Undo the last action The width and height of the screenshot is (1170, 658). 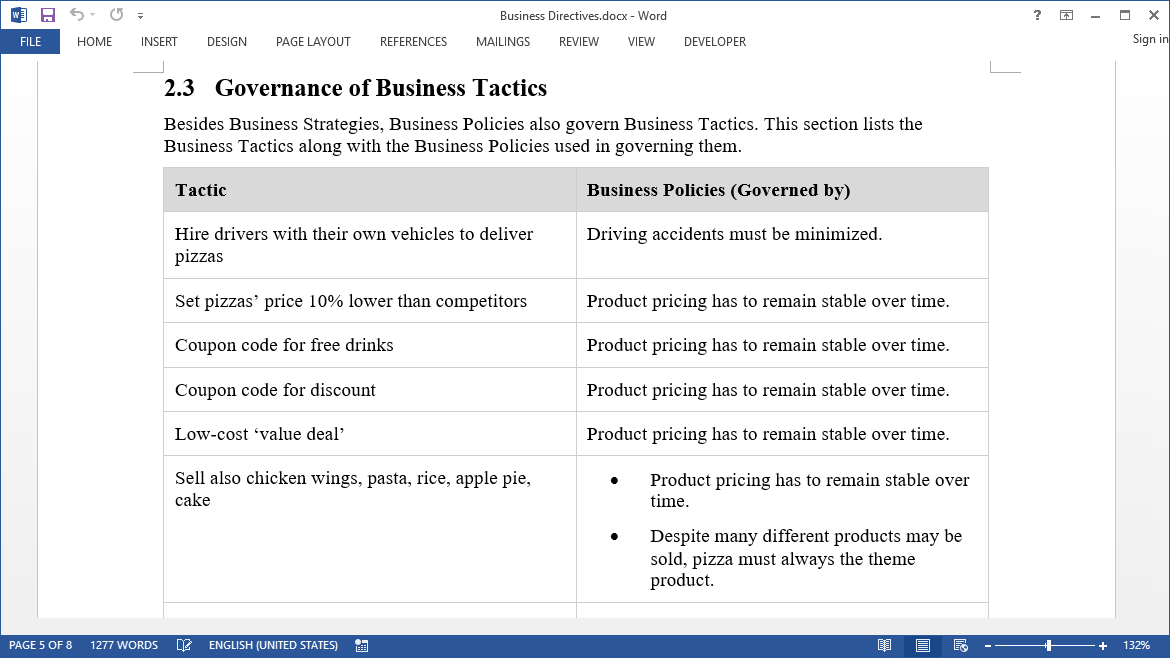[76, 14]
